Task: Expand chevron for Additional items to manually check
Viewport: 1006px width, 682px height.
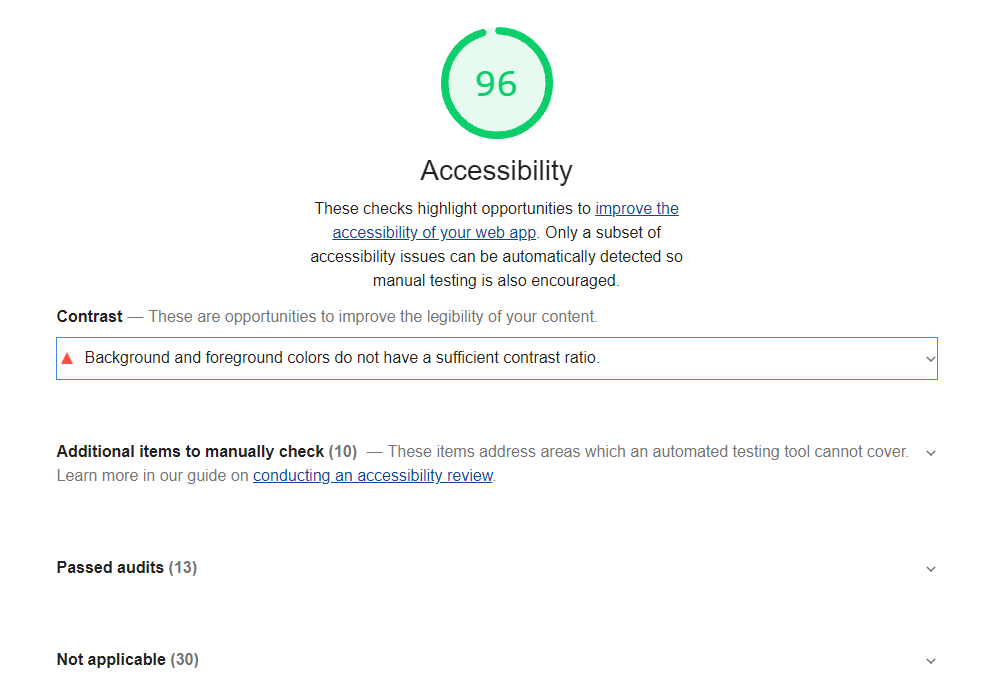Action: click(931, 453)
